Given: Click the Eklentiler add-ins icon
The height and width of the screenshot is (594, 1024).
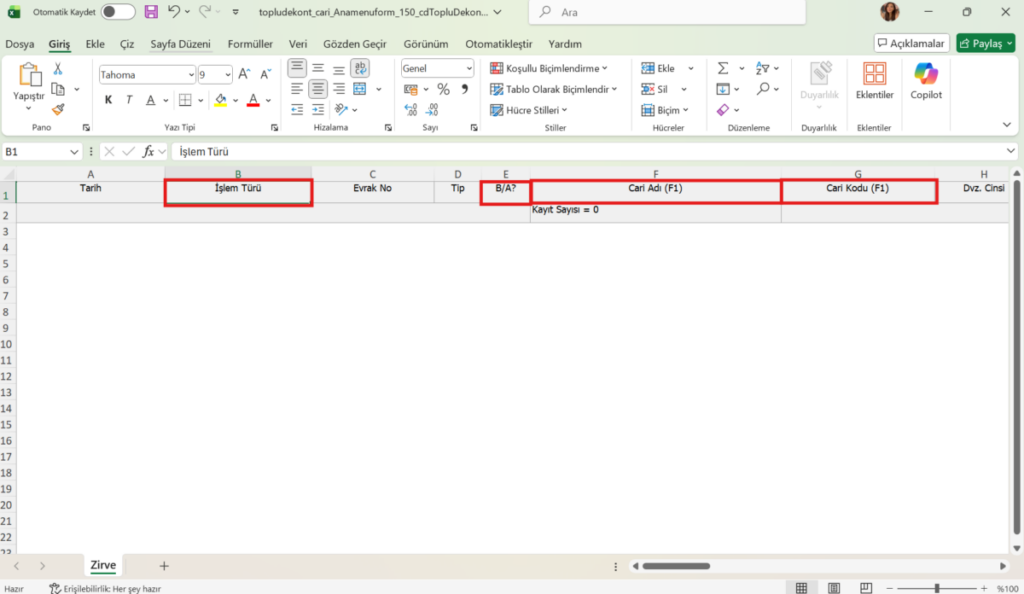Looking at the screenshot, I should click(874, 82).
